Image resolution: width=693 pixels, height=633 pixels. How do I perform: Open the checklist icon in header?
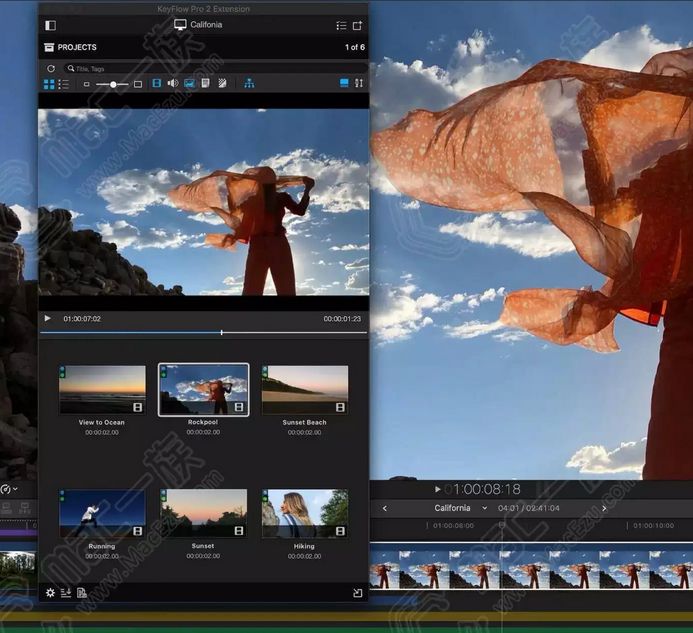click(x=341, y=25)
